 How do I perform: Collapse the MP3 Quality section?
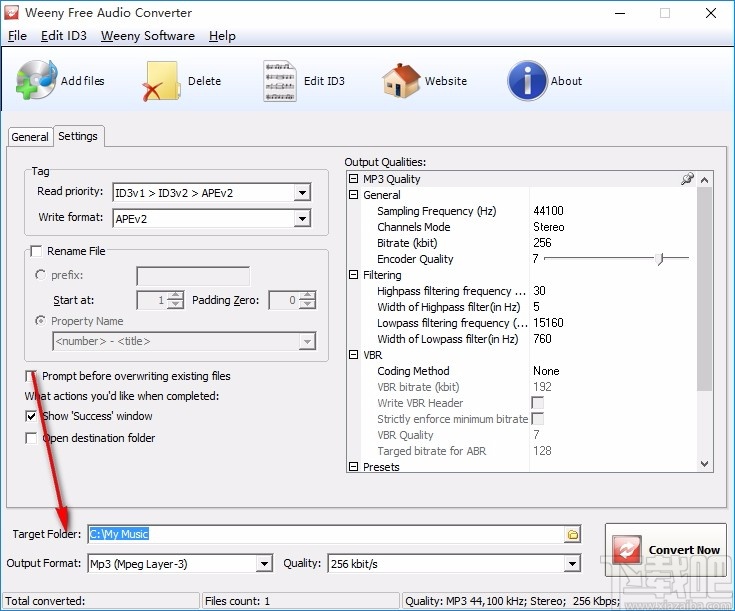(353, 179)
